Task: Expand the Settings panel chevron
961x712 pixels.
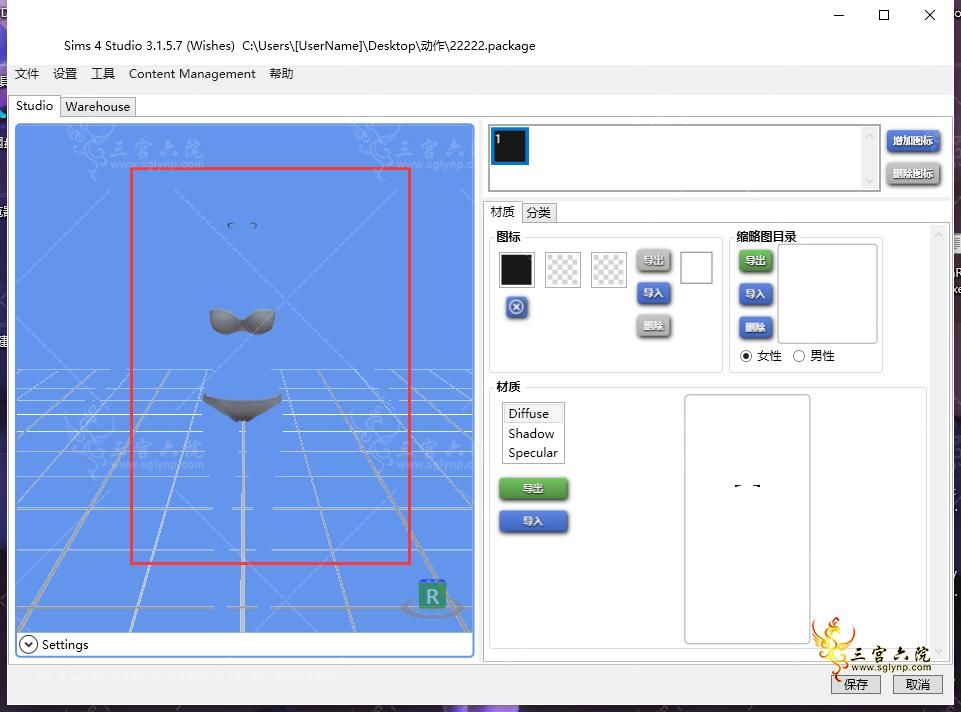Action: (28, 645)
